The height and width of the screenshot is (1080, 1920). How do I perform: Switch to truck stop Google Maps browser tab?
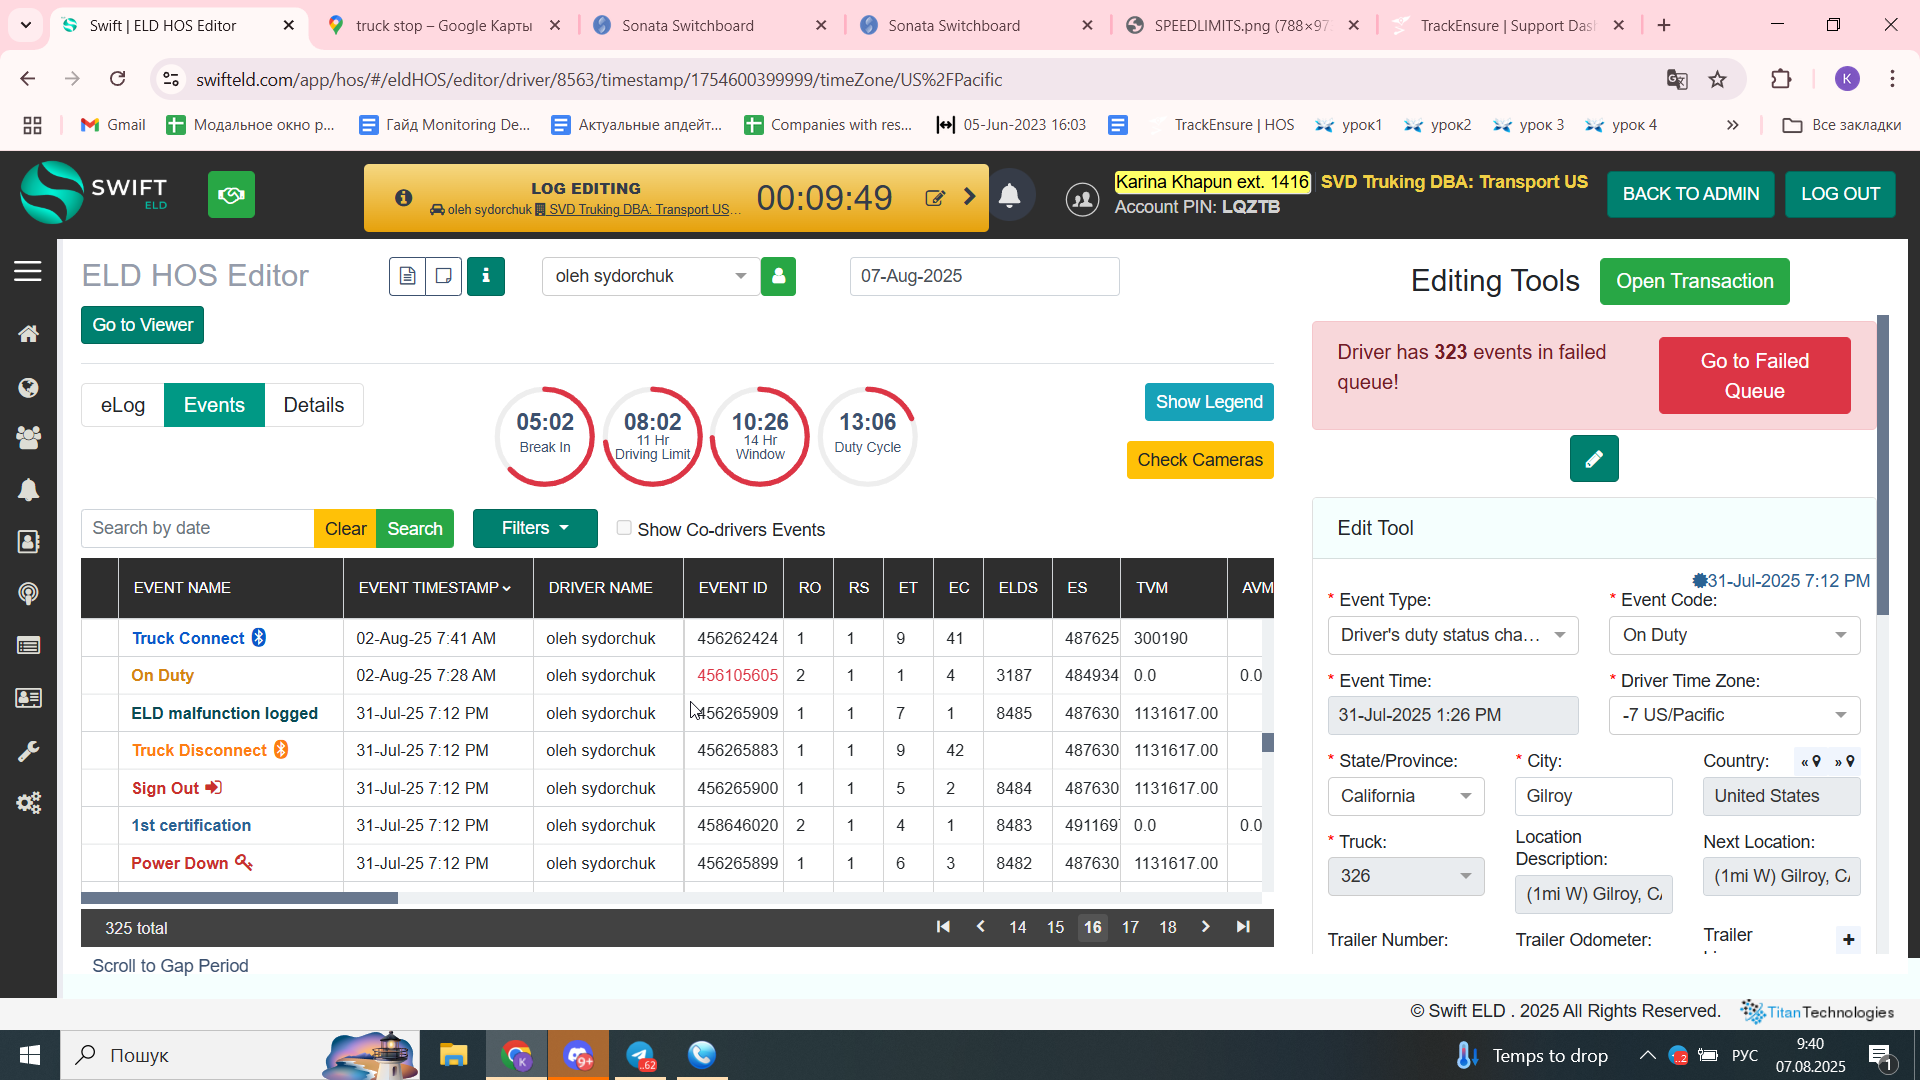(x=442, y=26)
